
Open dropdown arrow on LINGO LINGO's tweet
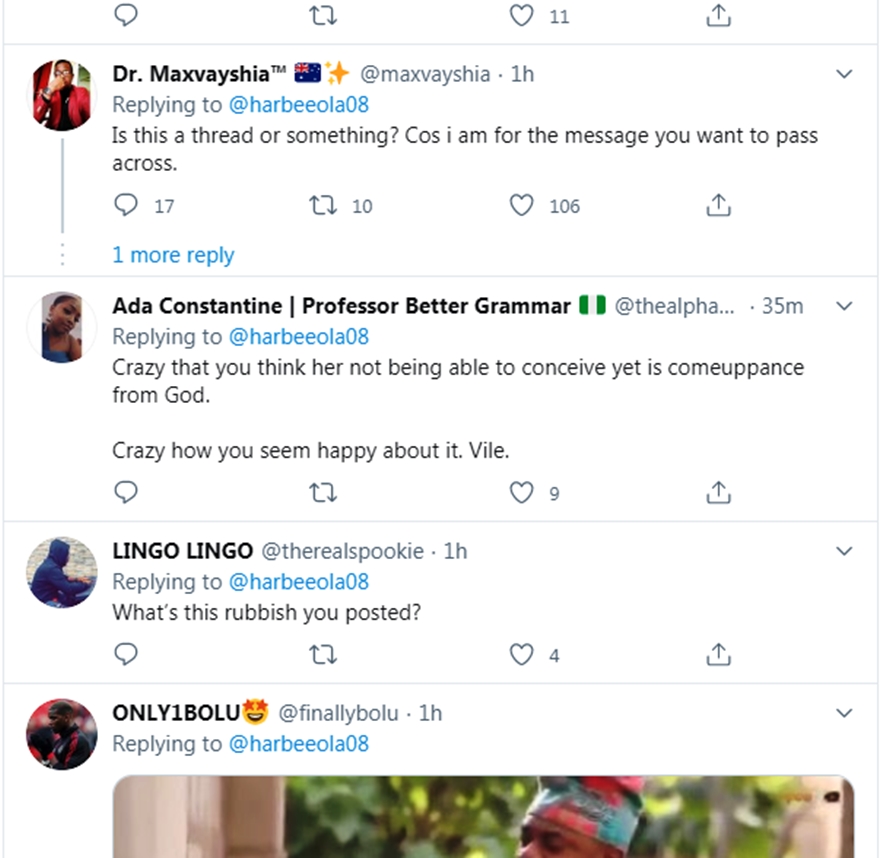tap(845, 551)
